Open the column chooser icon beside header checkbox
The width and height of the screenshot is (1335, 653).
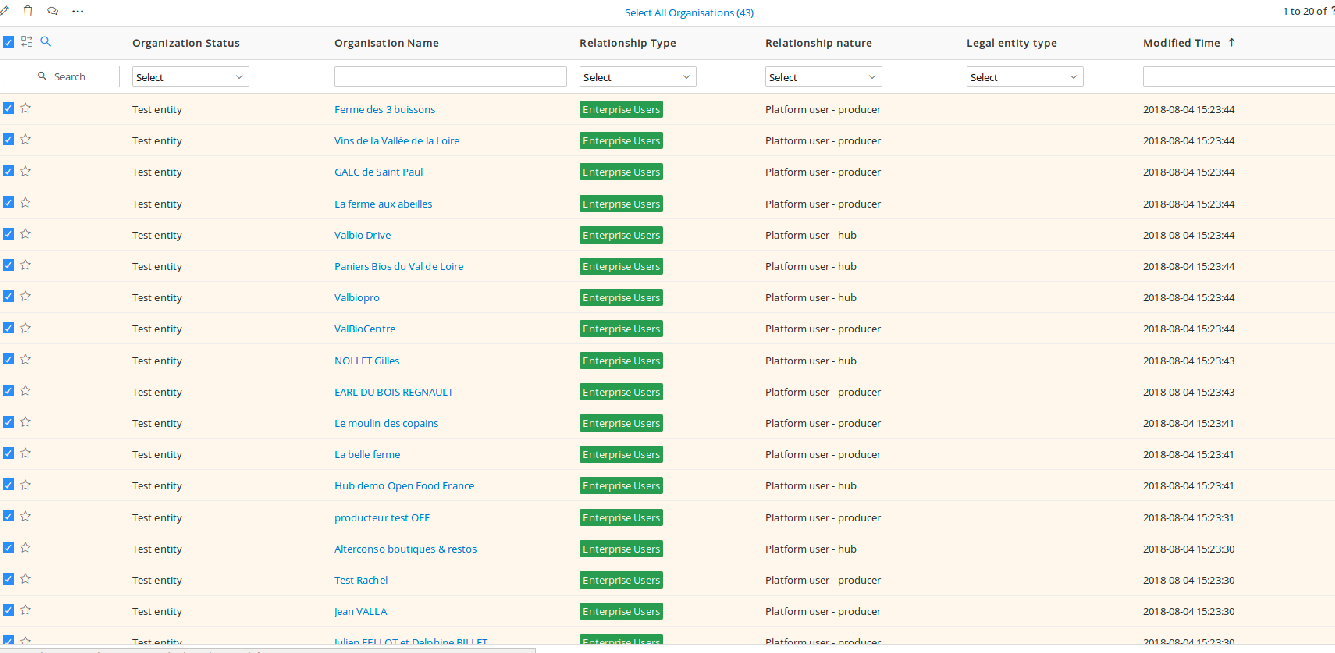click(27, 42)
